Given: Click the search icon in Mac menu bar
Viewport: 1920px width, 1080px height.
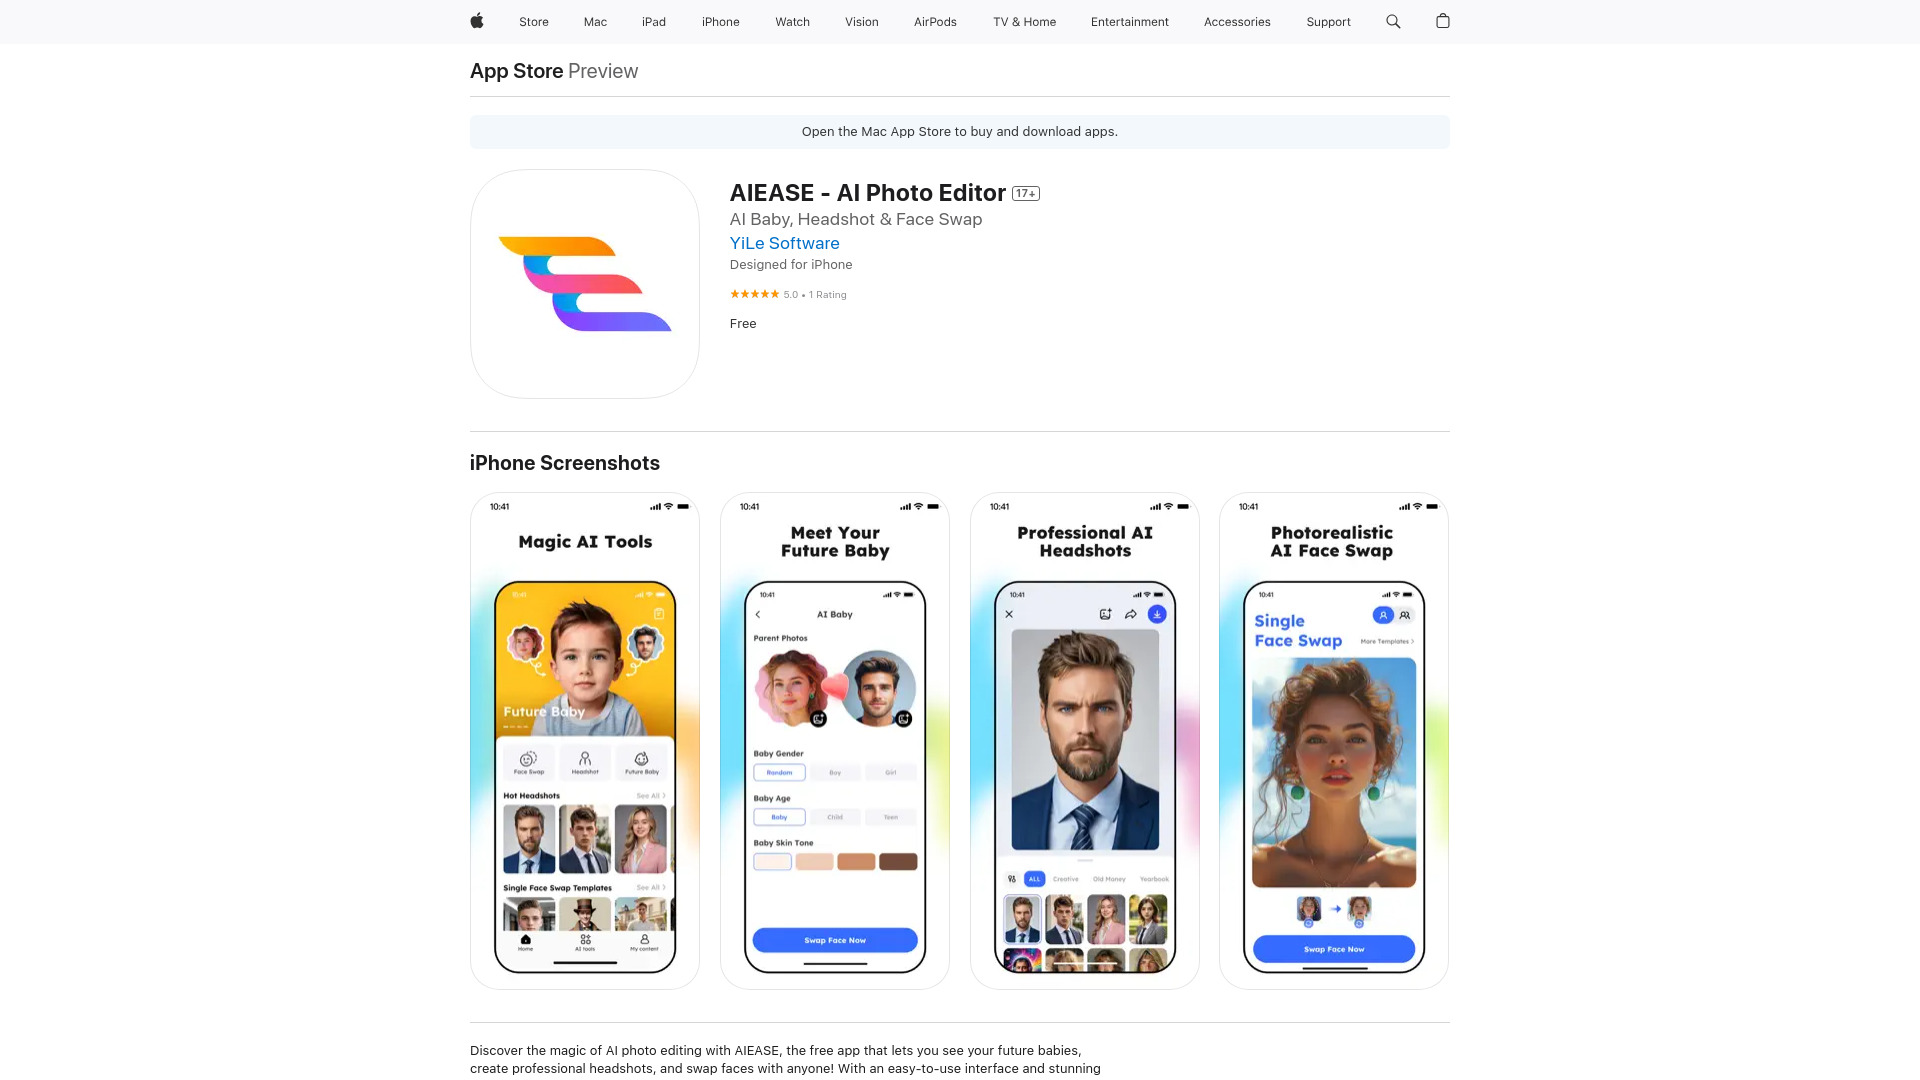Looking at the screenshot, I should (1393, 21).
